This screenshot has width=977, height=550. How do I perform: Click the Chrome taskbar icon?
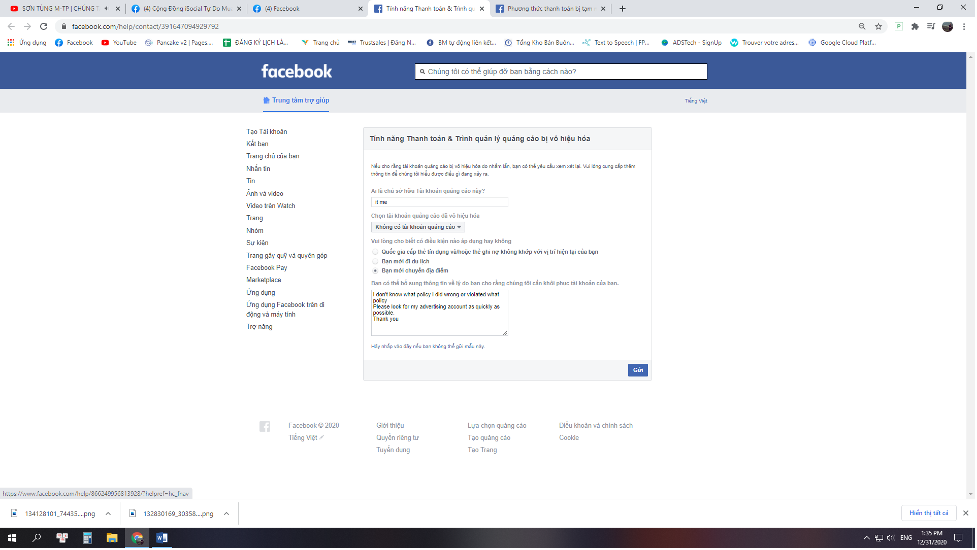coord(137,538)
